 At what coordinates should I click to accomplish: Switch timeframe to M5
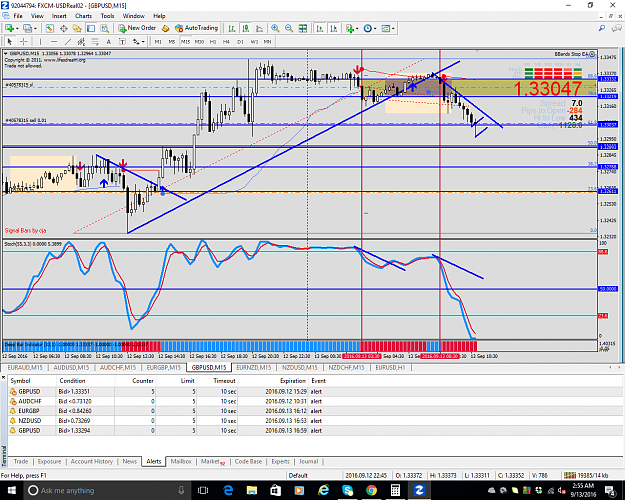[172, 41]
